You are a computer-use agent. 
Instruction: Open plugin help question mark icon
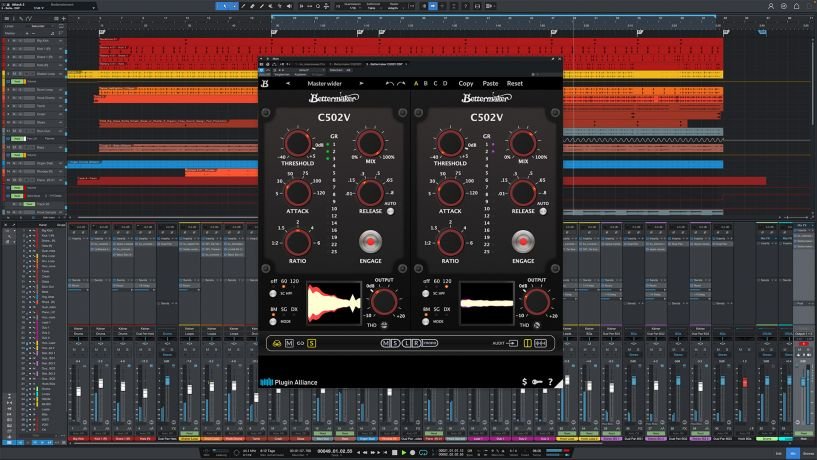pyautogui.click(x=549, y=381)
